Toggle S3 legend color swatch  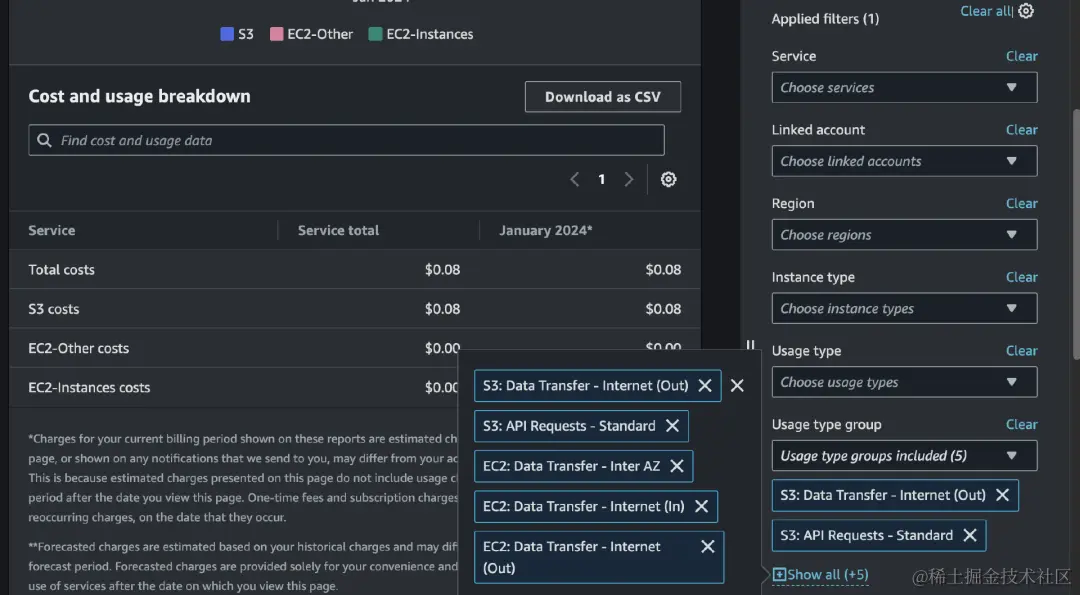pyautogui.click(x=227, y=34)
